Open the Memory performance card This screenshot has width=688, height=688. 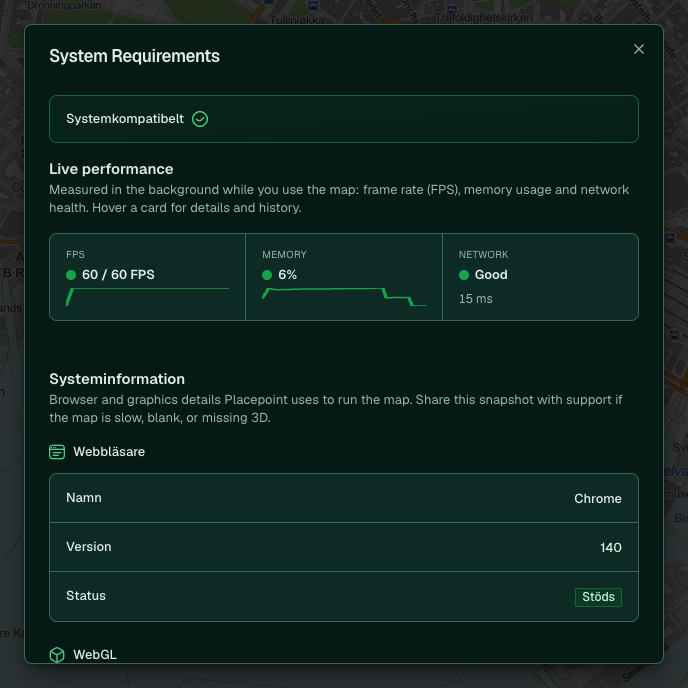[344, 277]
